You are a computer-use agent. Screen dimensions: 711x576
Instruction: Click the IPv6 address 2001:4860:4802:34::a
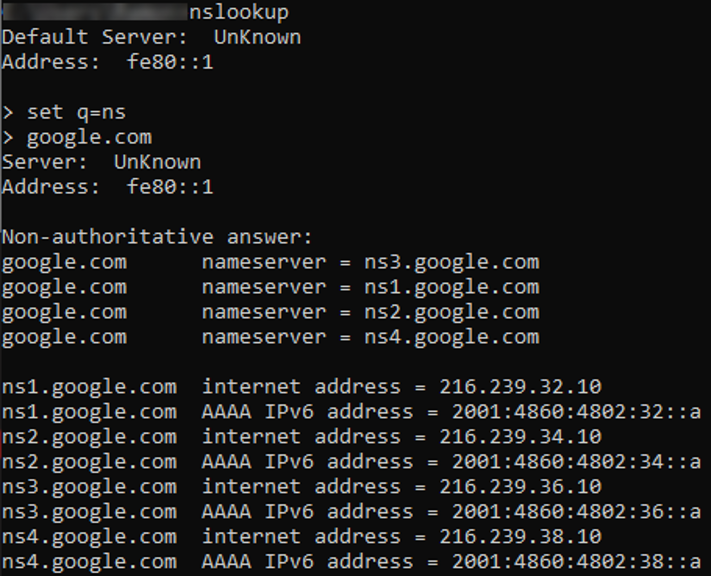click(x=576, y=462)
